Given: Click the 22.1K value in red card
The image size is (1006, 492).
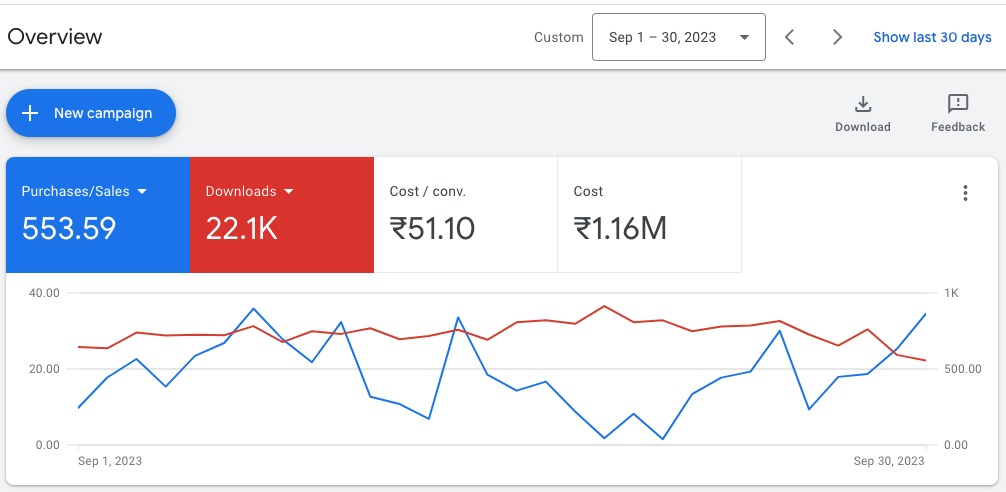Looking at the screenshot, I should click(x=241, y=229).
